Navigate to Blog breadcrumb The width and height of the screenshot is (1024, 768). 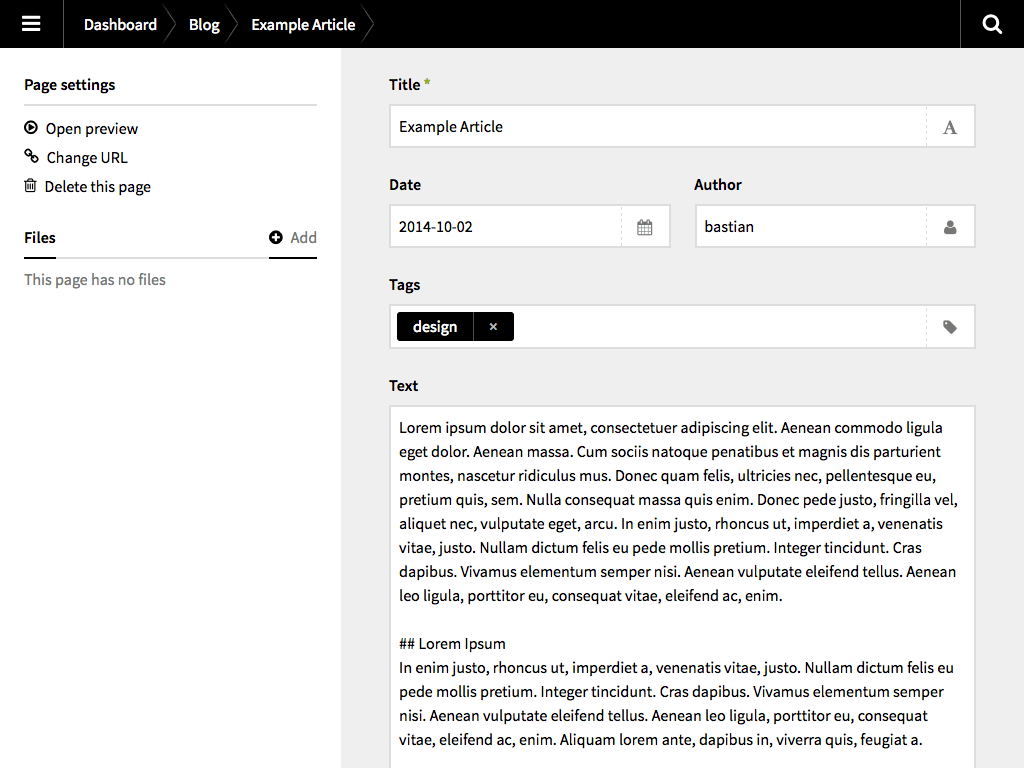[x=204, y=25]
